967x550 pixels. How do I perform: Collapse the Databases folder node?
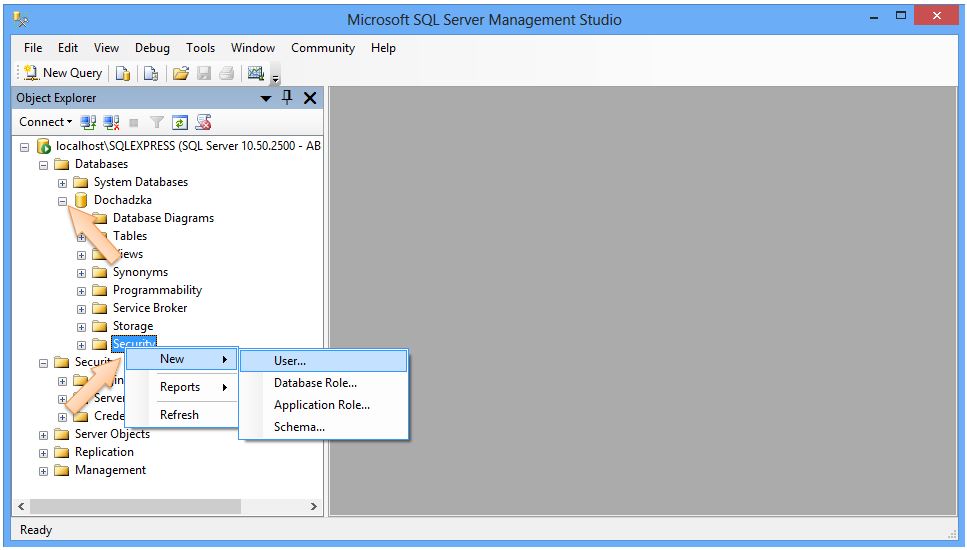(x=43, y=165)
